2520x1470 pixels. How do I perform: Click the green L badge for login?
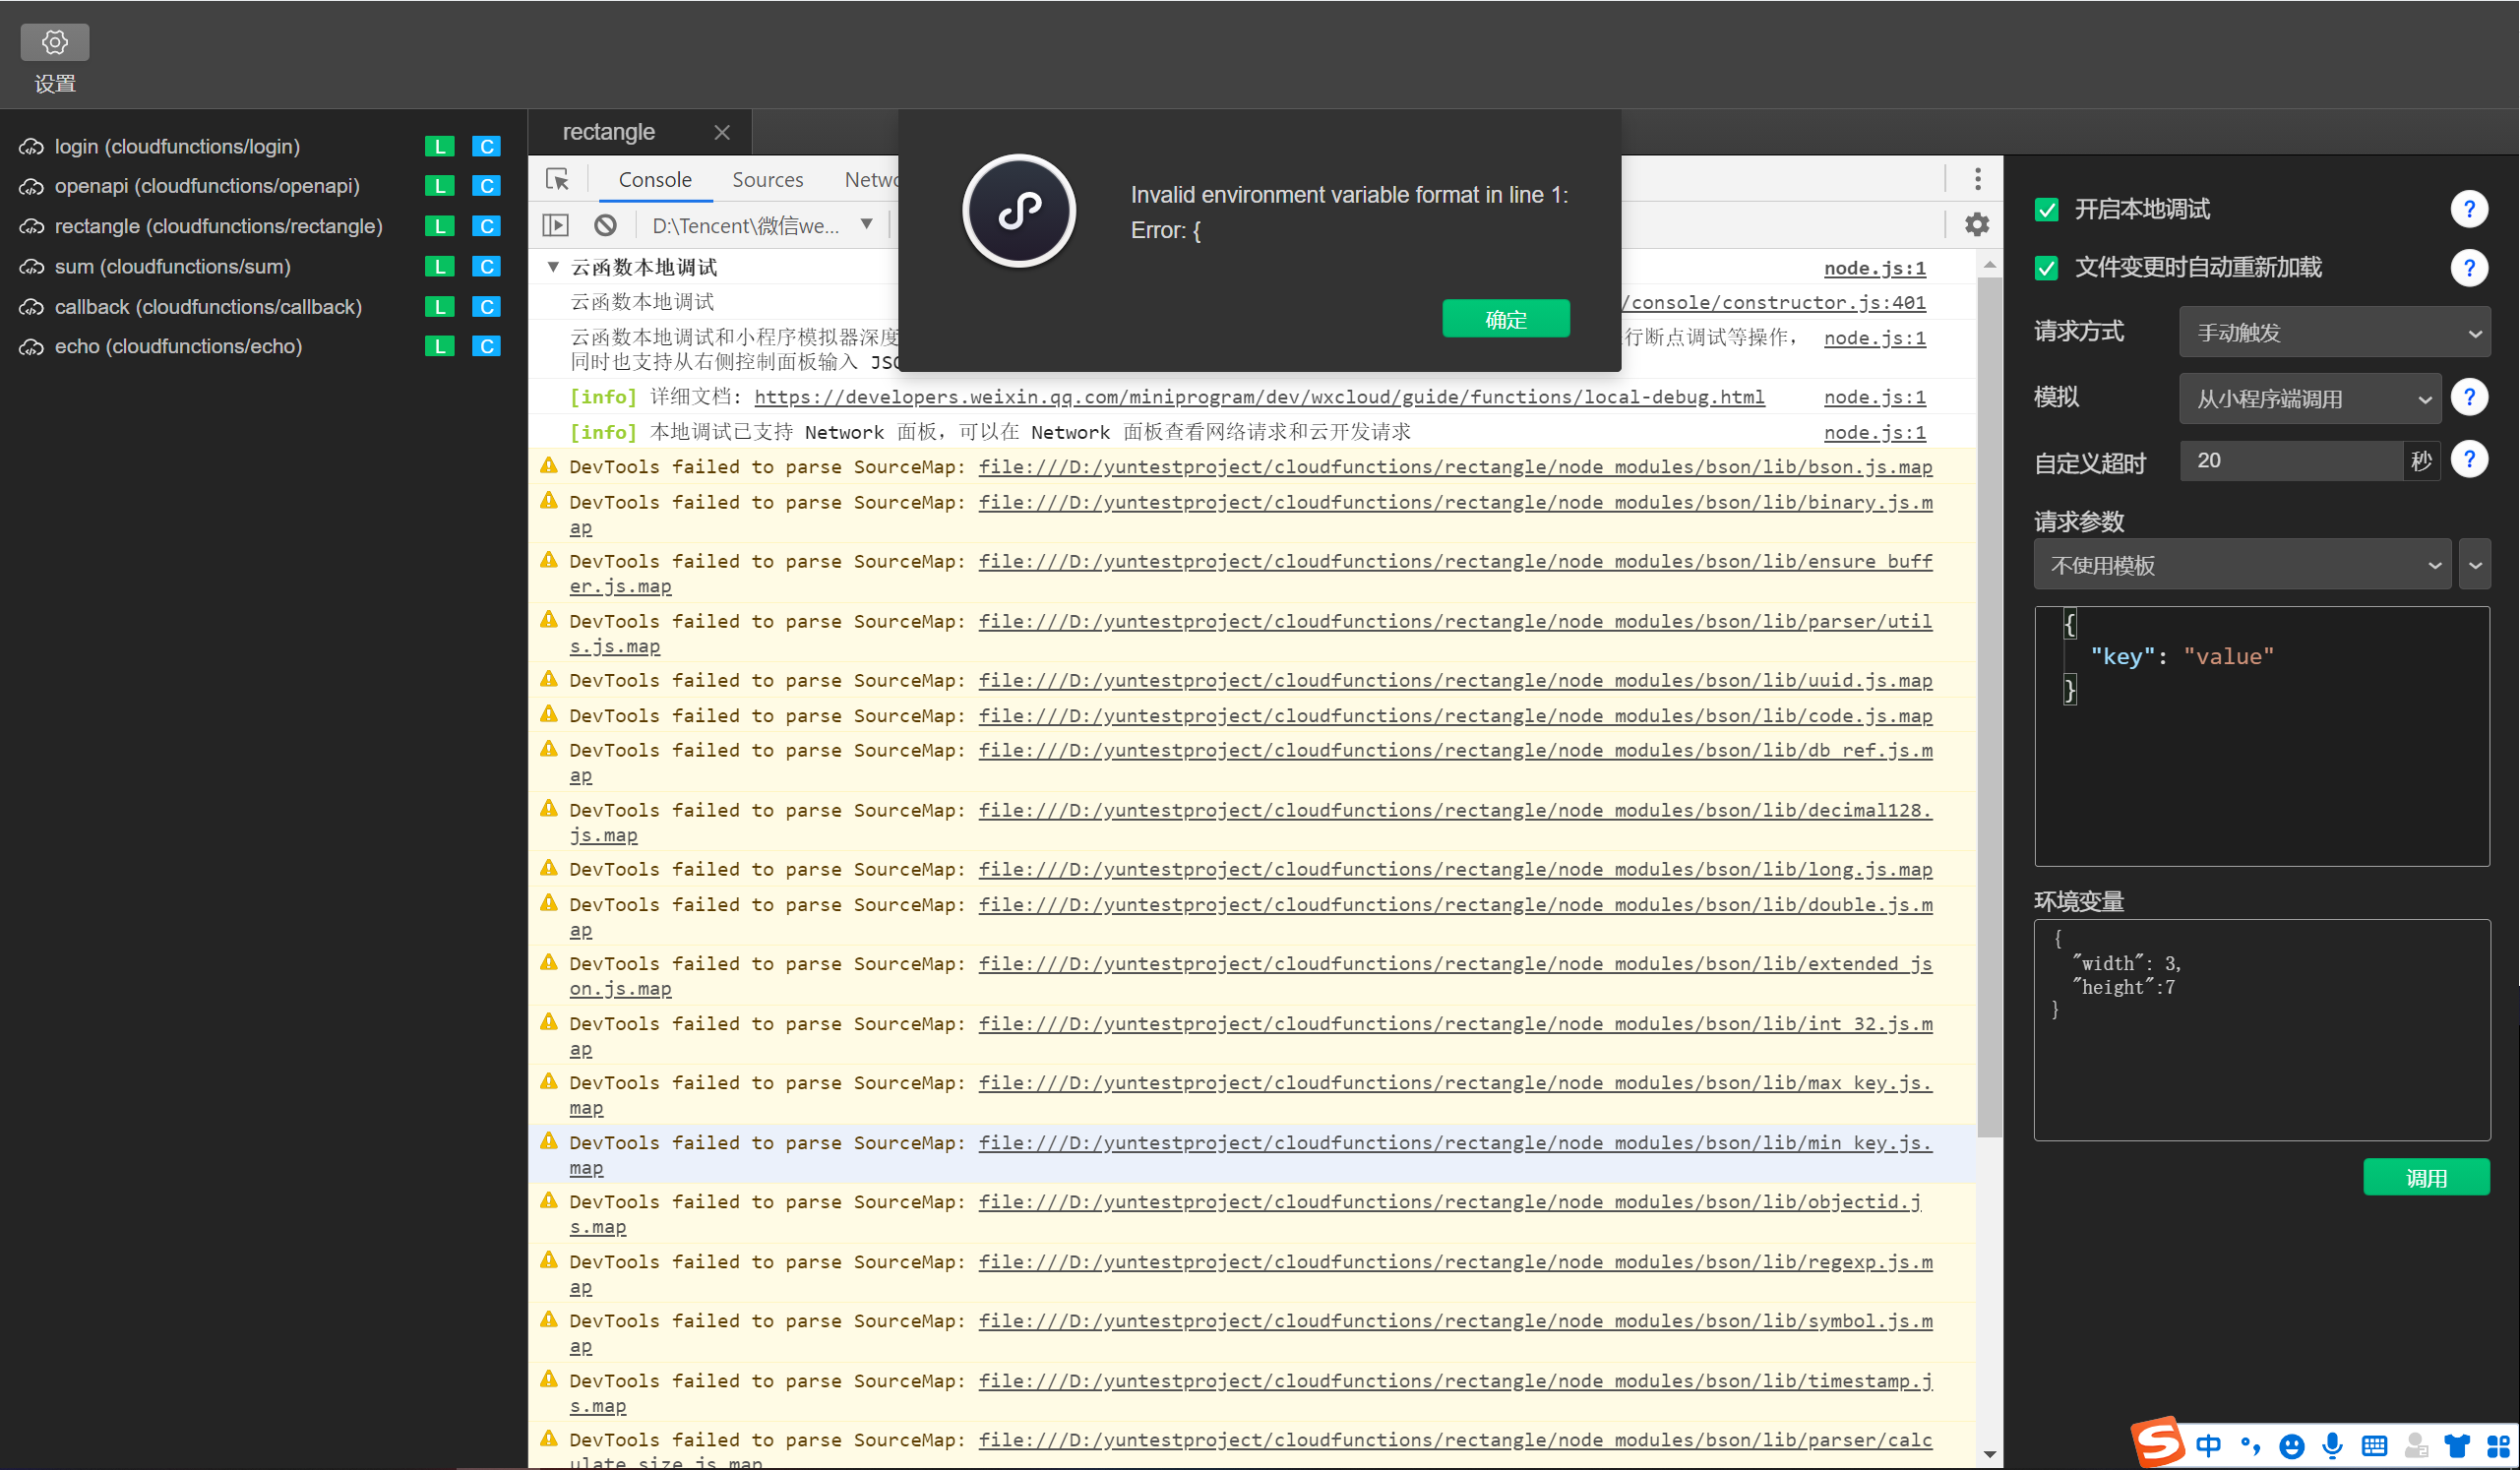tap(439, 146)
